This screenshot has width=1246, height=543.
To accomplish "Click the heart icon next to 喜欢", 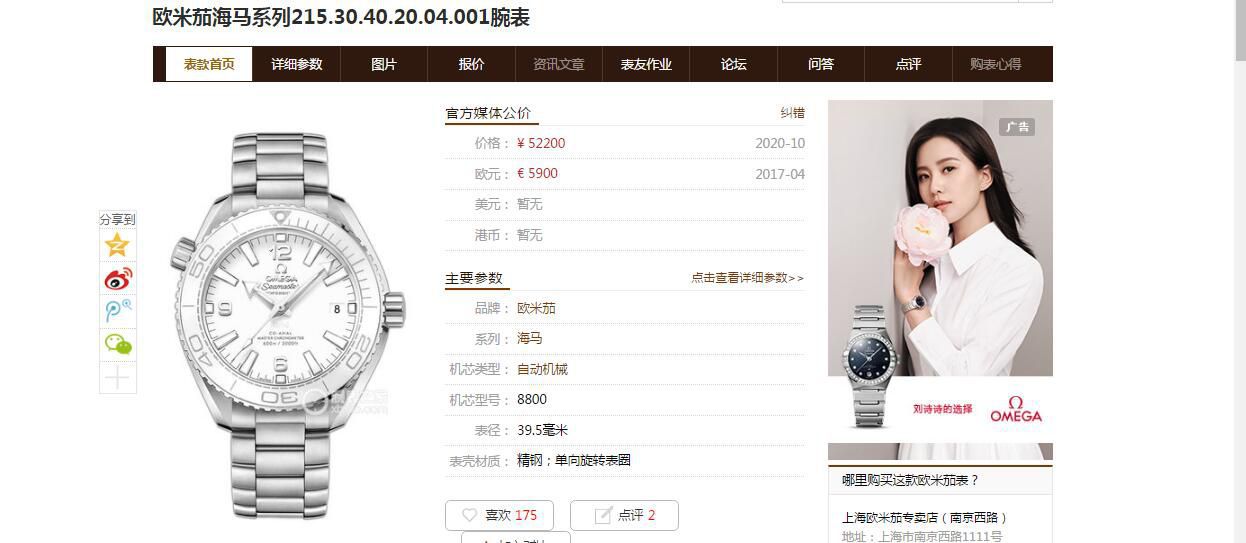I will [x=469, y=515].
